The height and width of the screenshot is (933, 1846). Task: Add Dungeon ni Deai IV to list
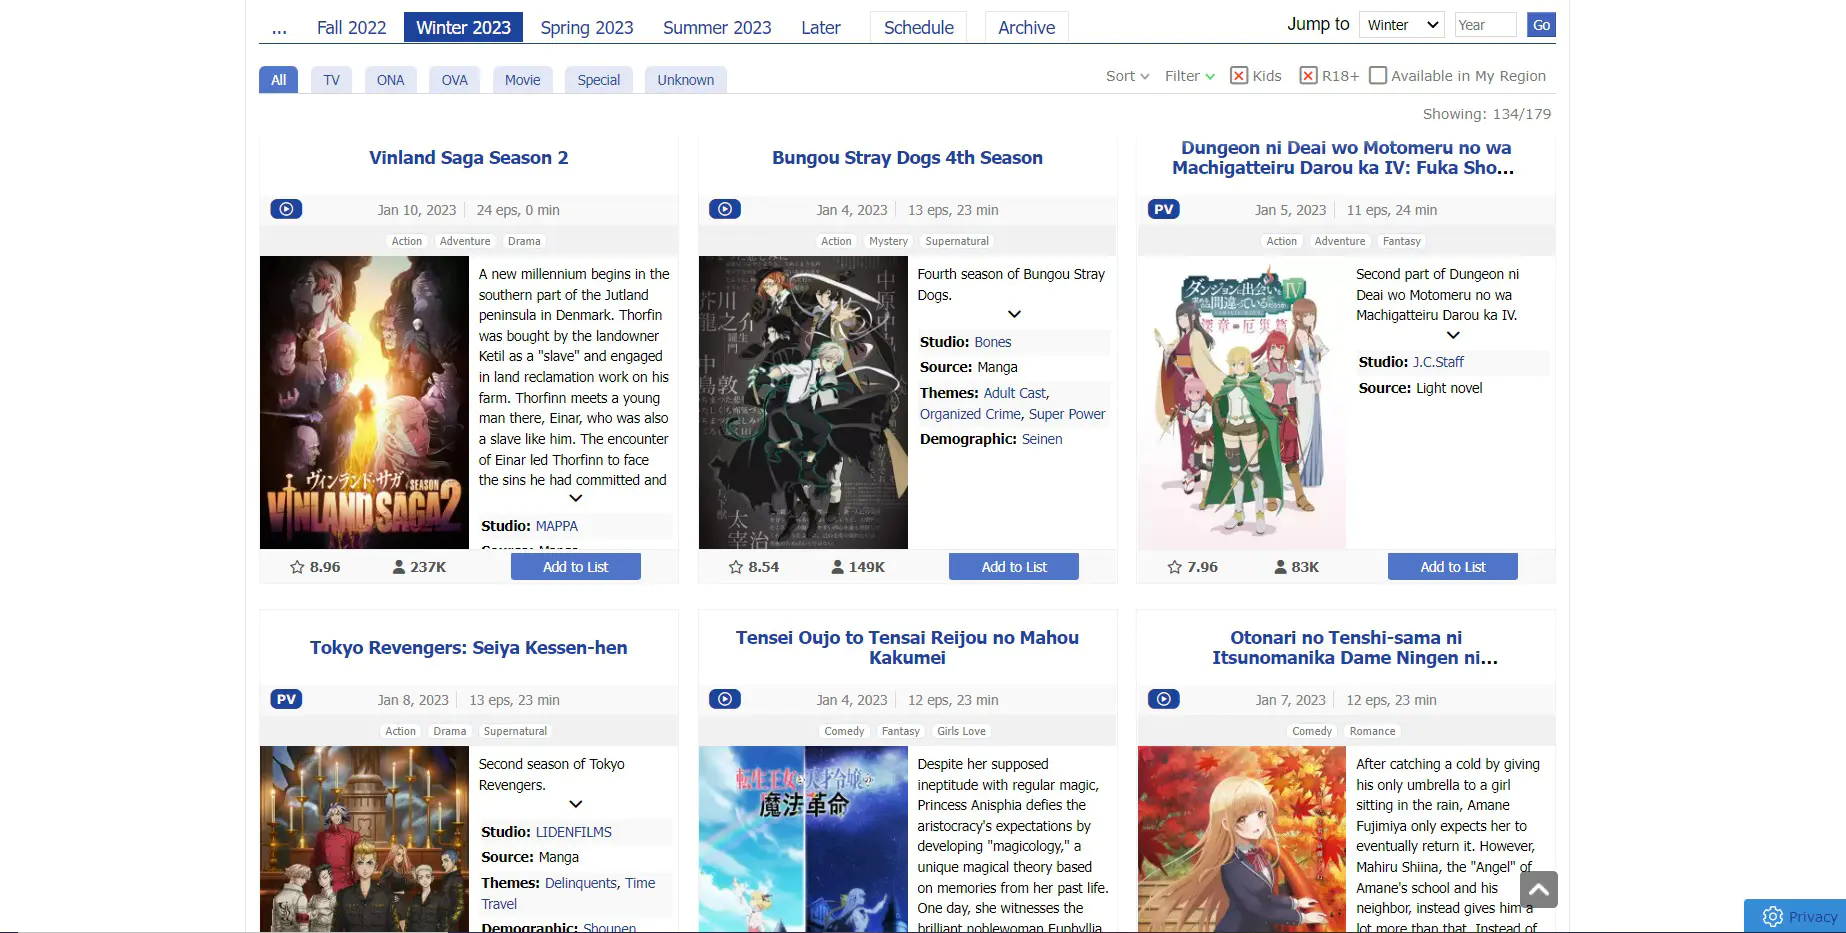pyautogui.click(x=1452, y=567)
